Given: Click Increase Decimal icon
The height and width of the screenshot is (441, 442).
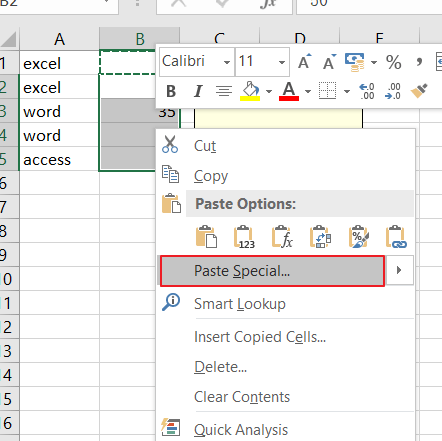Looking at the screenshot, I should tap(367, 91).
